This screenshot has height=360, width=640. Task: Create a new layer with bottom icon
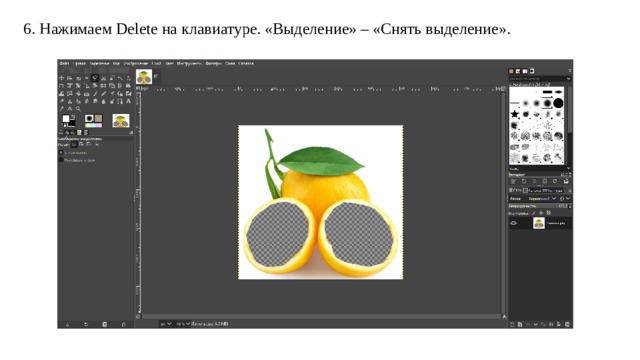tap(512, 324)
